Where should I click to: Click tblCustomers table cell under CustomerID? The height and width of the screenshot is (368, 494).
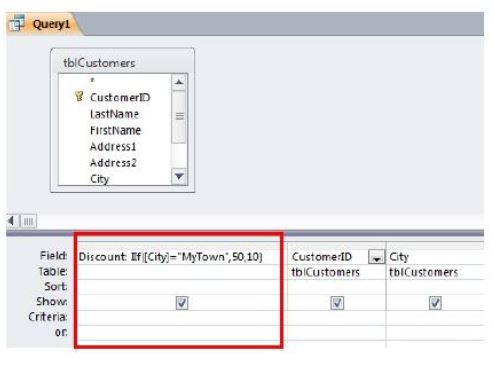tap(337, 272)
